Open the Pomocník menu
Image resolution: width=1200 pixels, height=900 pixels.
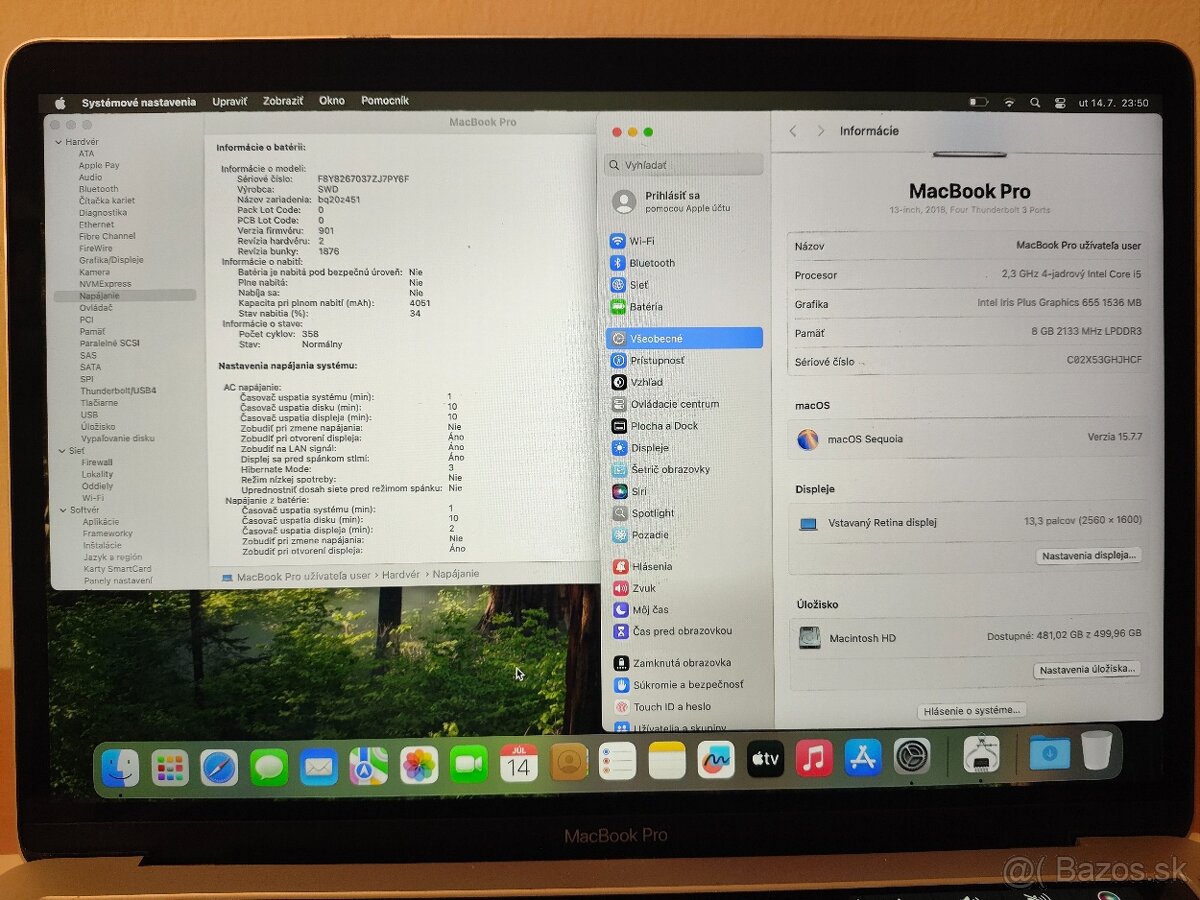pos(385,101)
